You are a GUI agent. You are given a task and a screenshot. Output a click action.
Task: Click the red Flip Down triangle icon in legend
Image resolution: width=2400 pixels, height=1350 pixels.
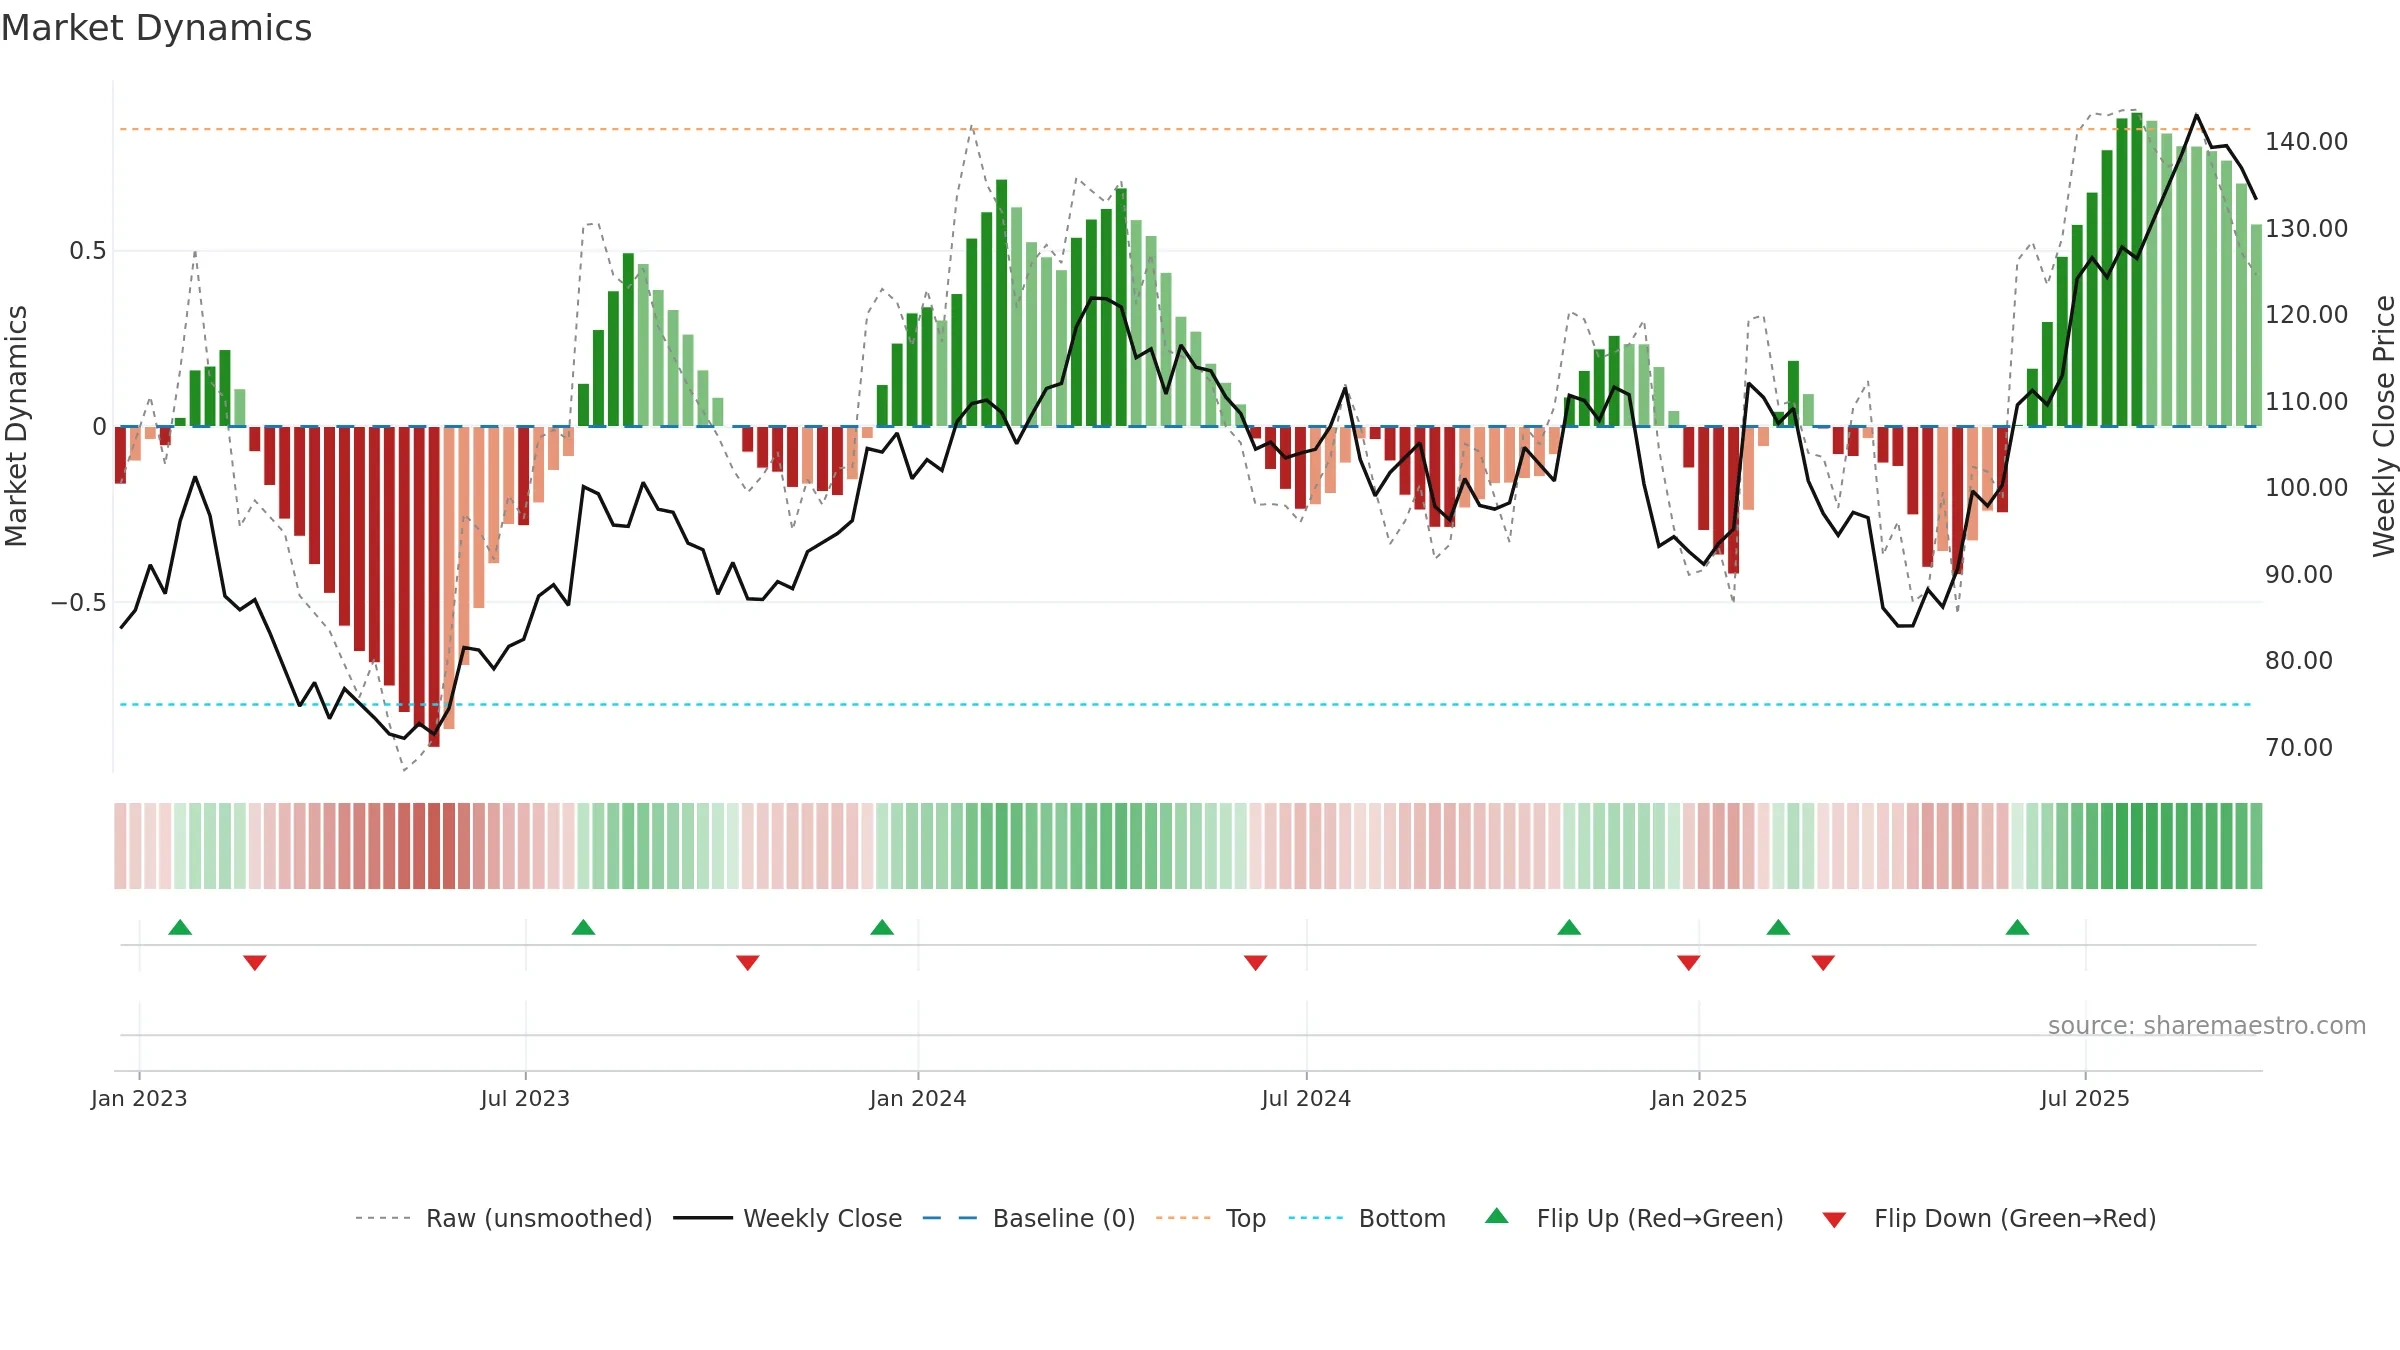pos(1834,1220)
